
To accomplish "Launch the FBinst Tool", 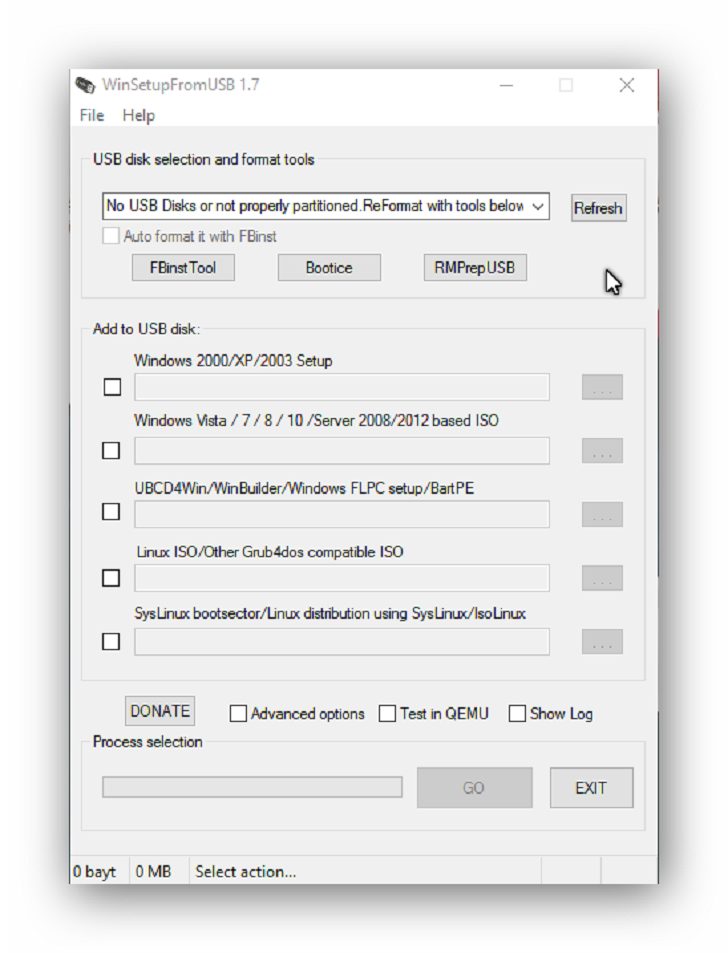I will [183, 267].
